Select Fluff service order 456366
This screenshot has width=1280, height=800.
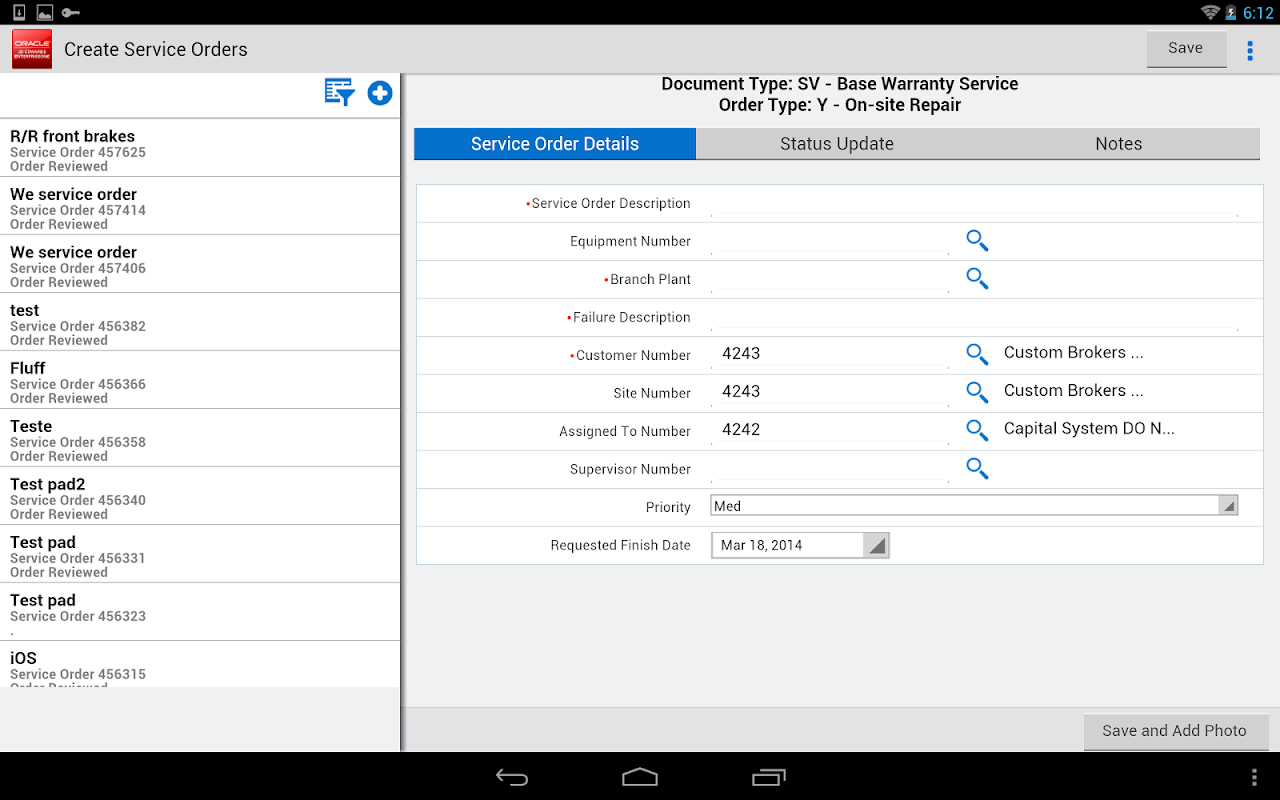200,380
